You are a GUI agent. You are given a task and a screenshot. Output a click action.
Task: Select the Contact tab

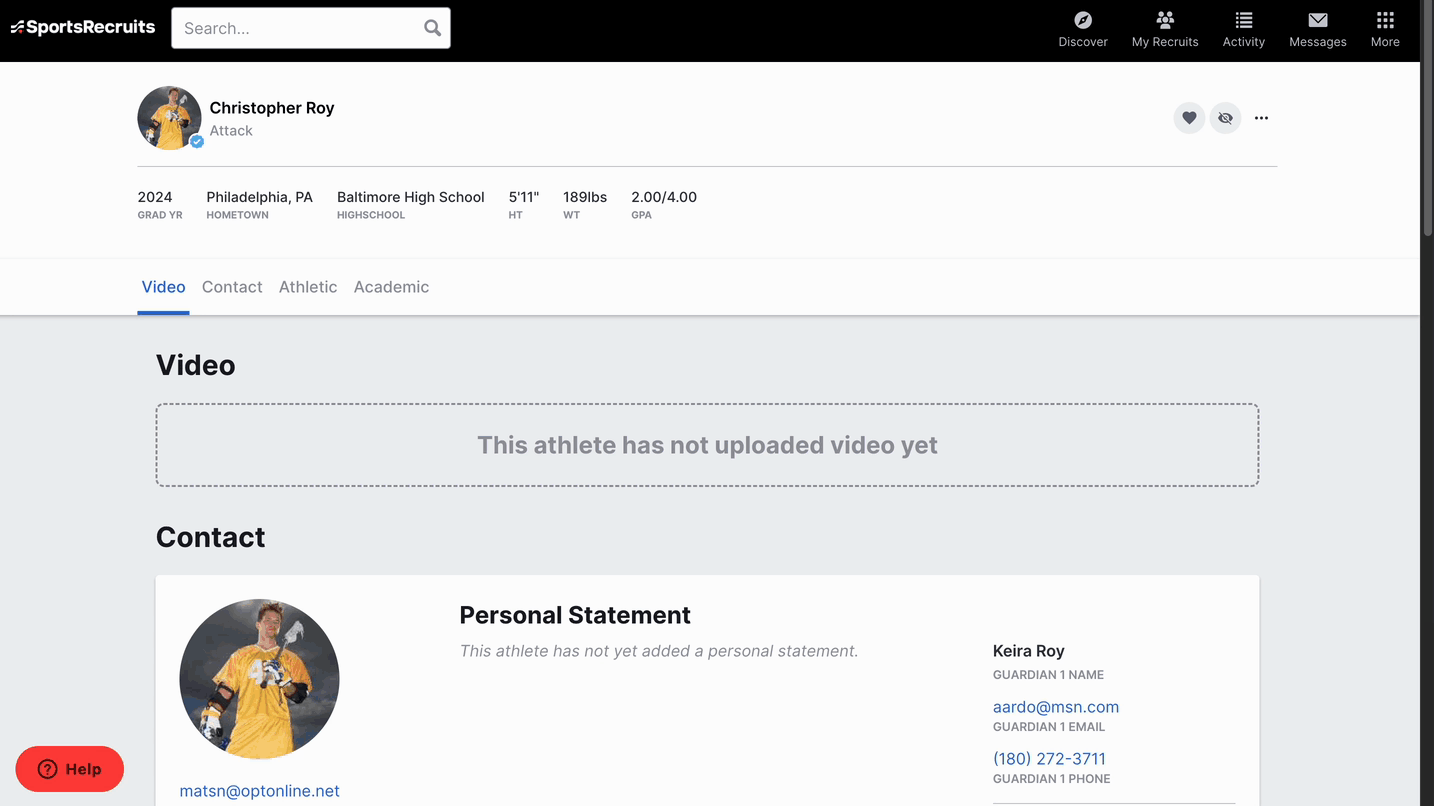(232, 287)
